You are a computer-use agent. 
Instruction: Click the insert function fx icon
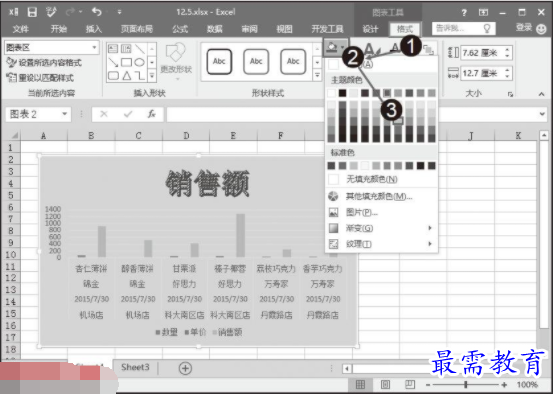(152, 114)
